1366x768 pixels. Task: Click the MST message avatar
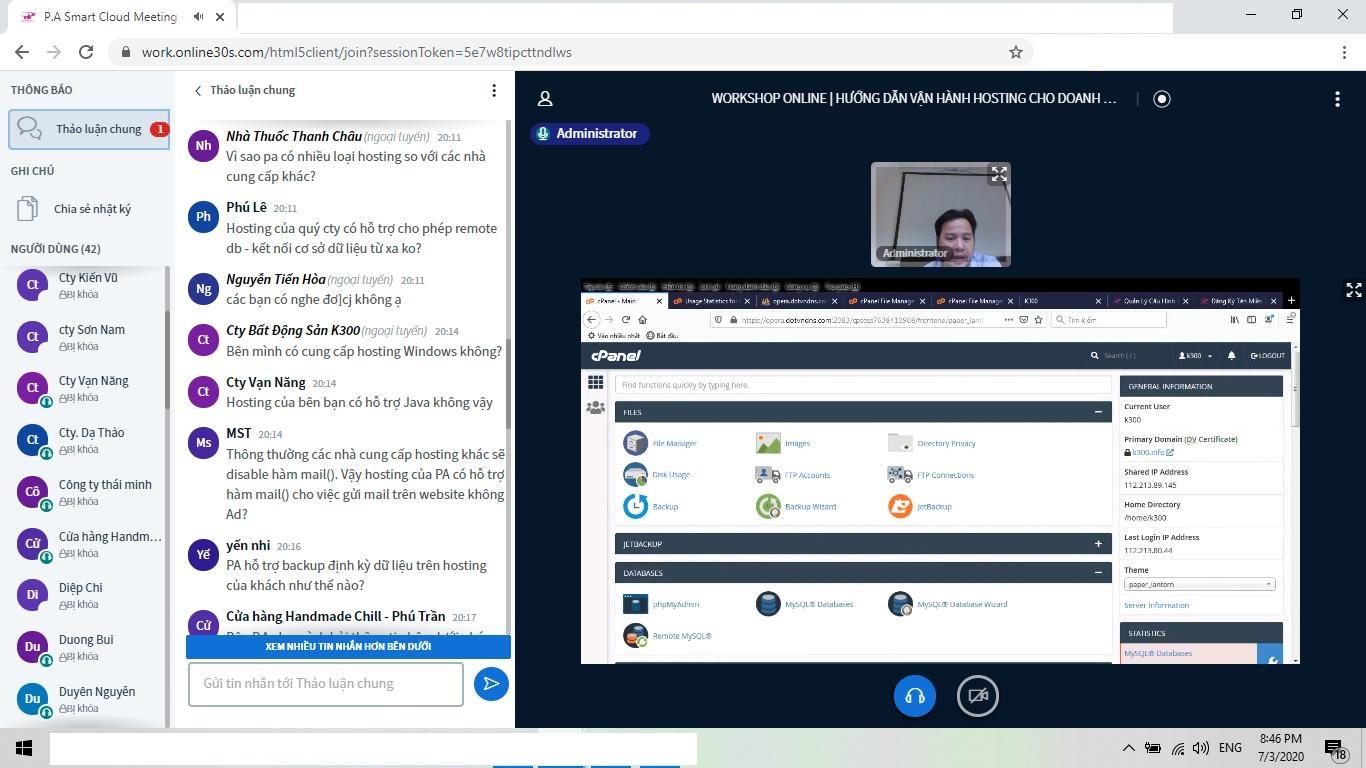coord(203,443)
